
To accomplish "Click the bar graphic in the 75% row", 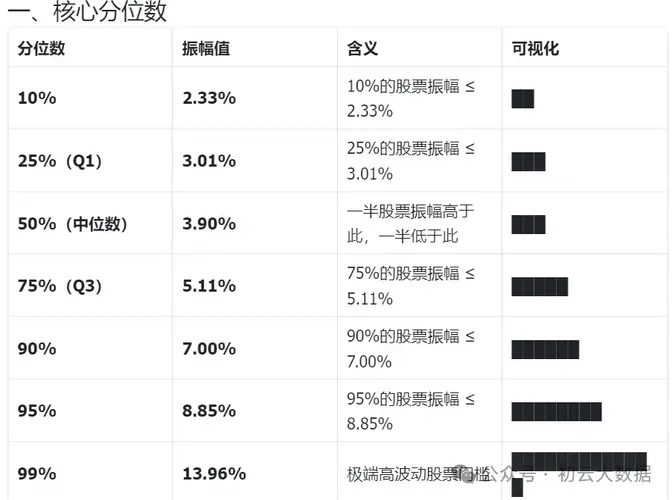I will tap(540, 287).
